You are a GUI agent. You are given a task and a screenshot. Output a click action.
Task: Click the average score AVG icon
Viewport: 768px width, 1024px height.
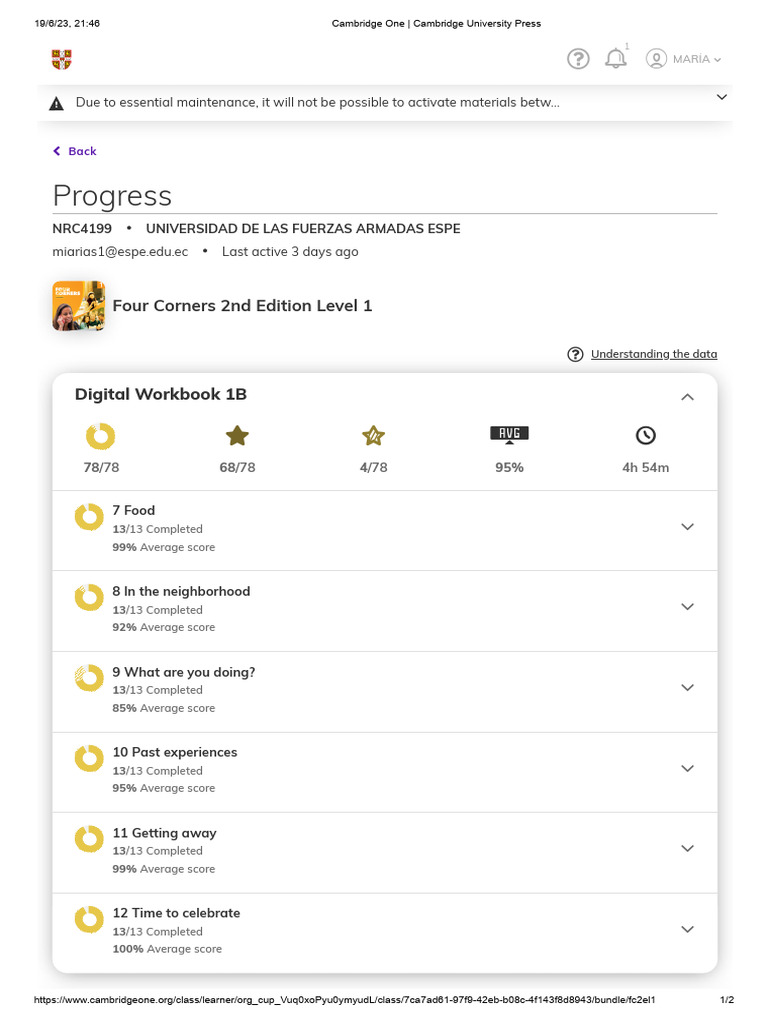click(509, 434)
